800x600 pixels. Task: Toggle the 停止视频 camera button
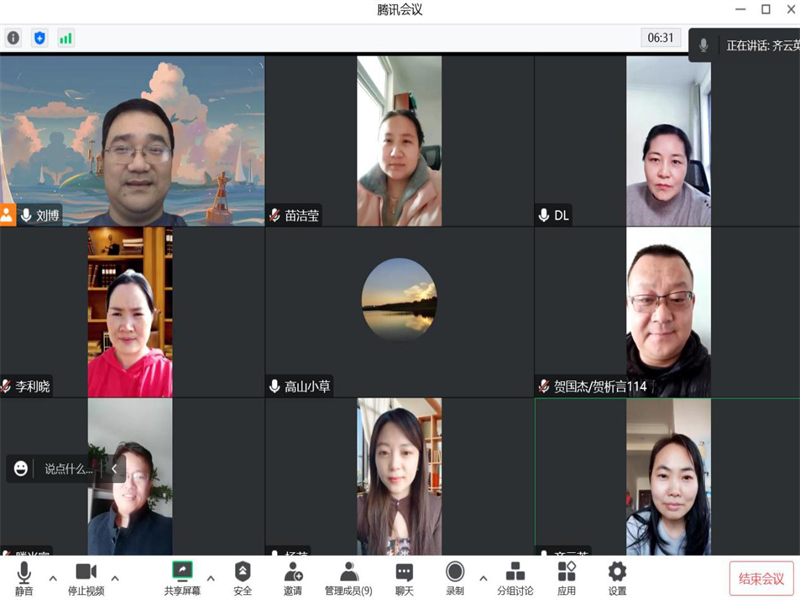tap(86, 577)
